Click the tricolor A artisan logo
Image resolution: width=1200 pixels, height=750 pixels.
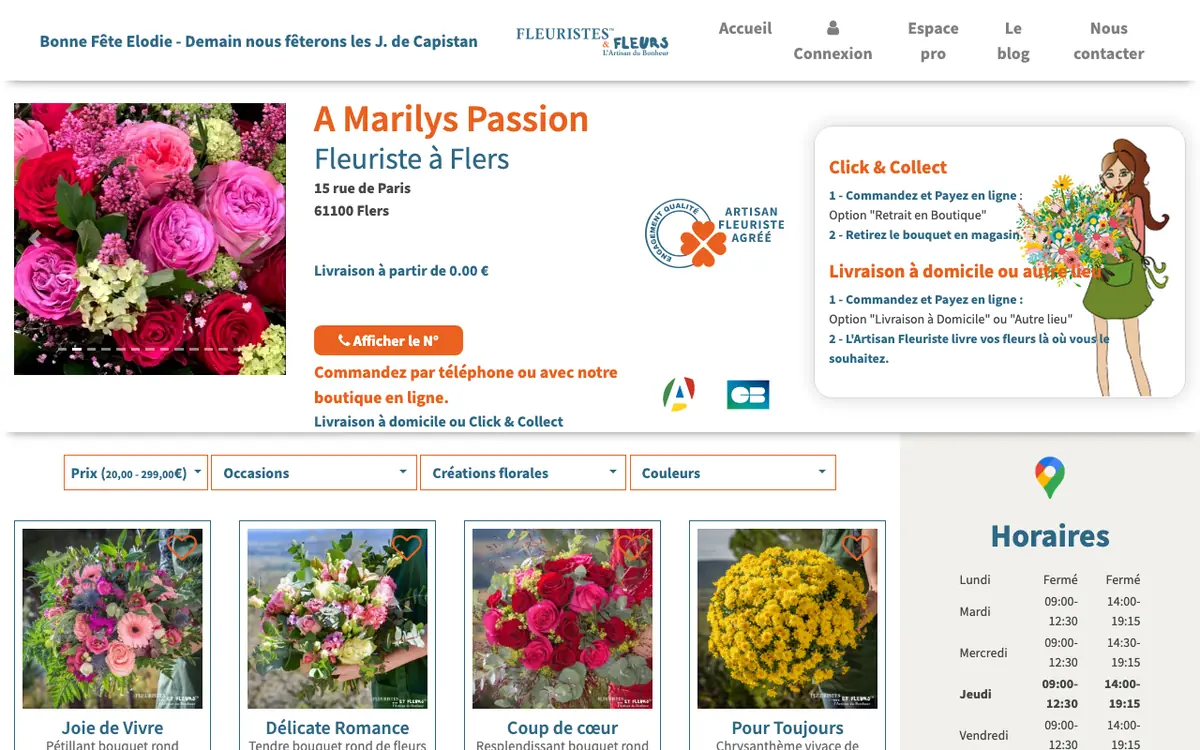pyautogui.click(x=679, y=394)
